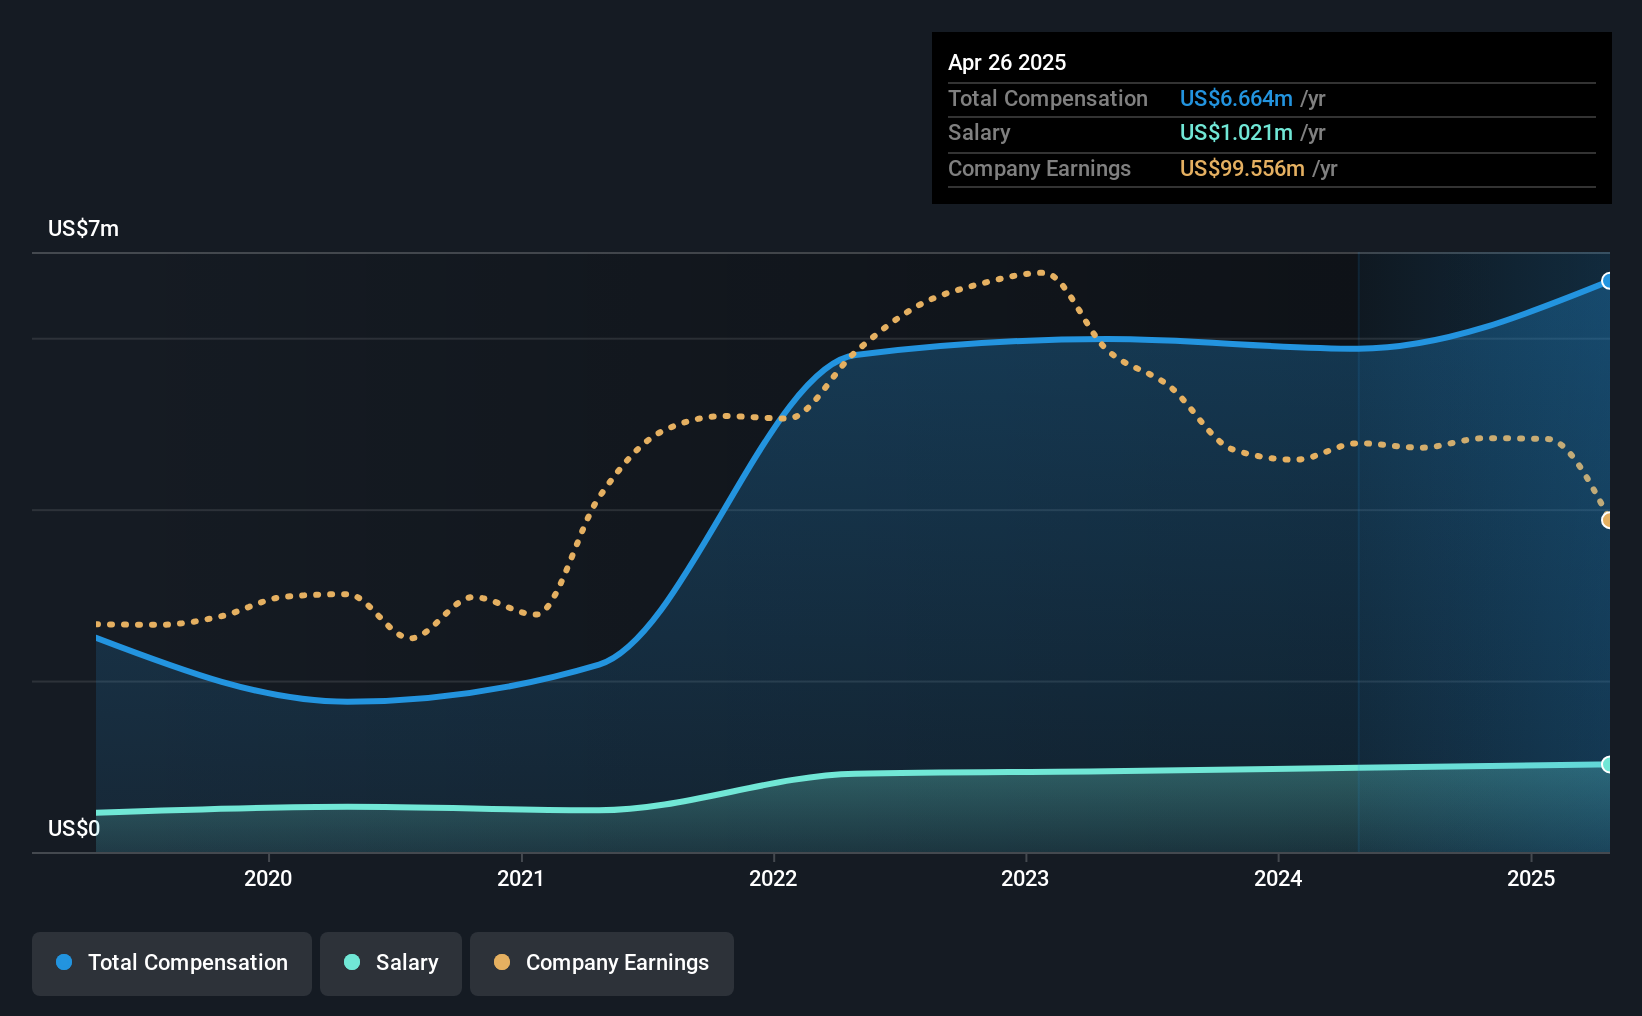The image size is (1642, 1016).
Task: Select the Company Earnings endpoint marker
Action: pyautogui.click(x=1607, y=520)
